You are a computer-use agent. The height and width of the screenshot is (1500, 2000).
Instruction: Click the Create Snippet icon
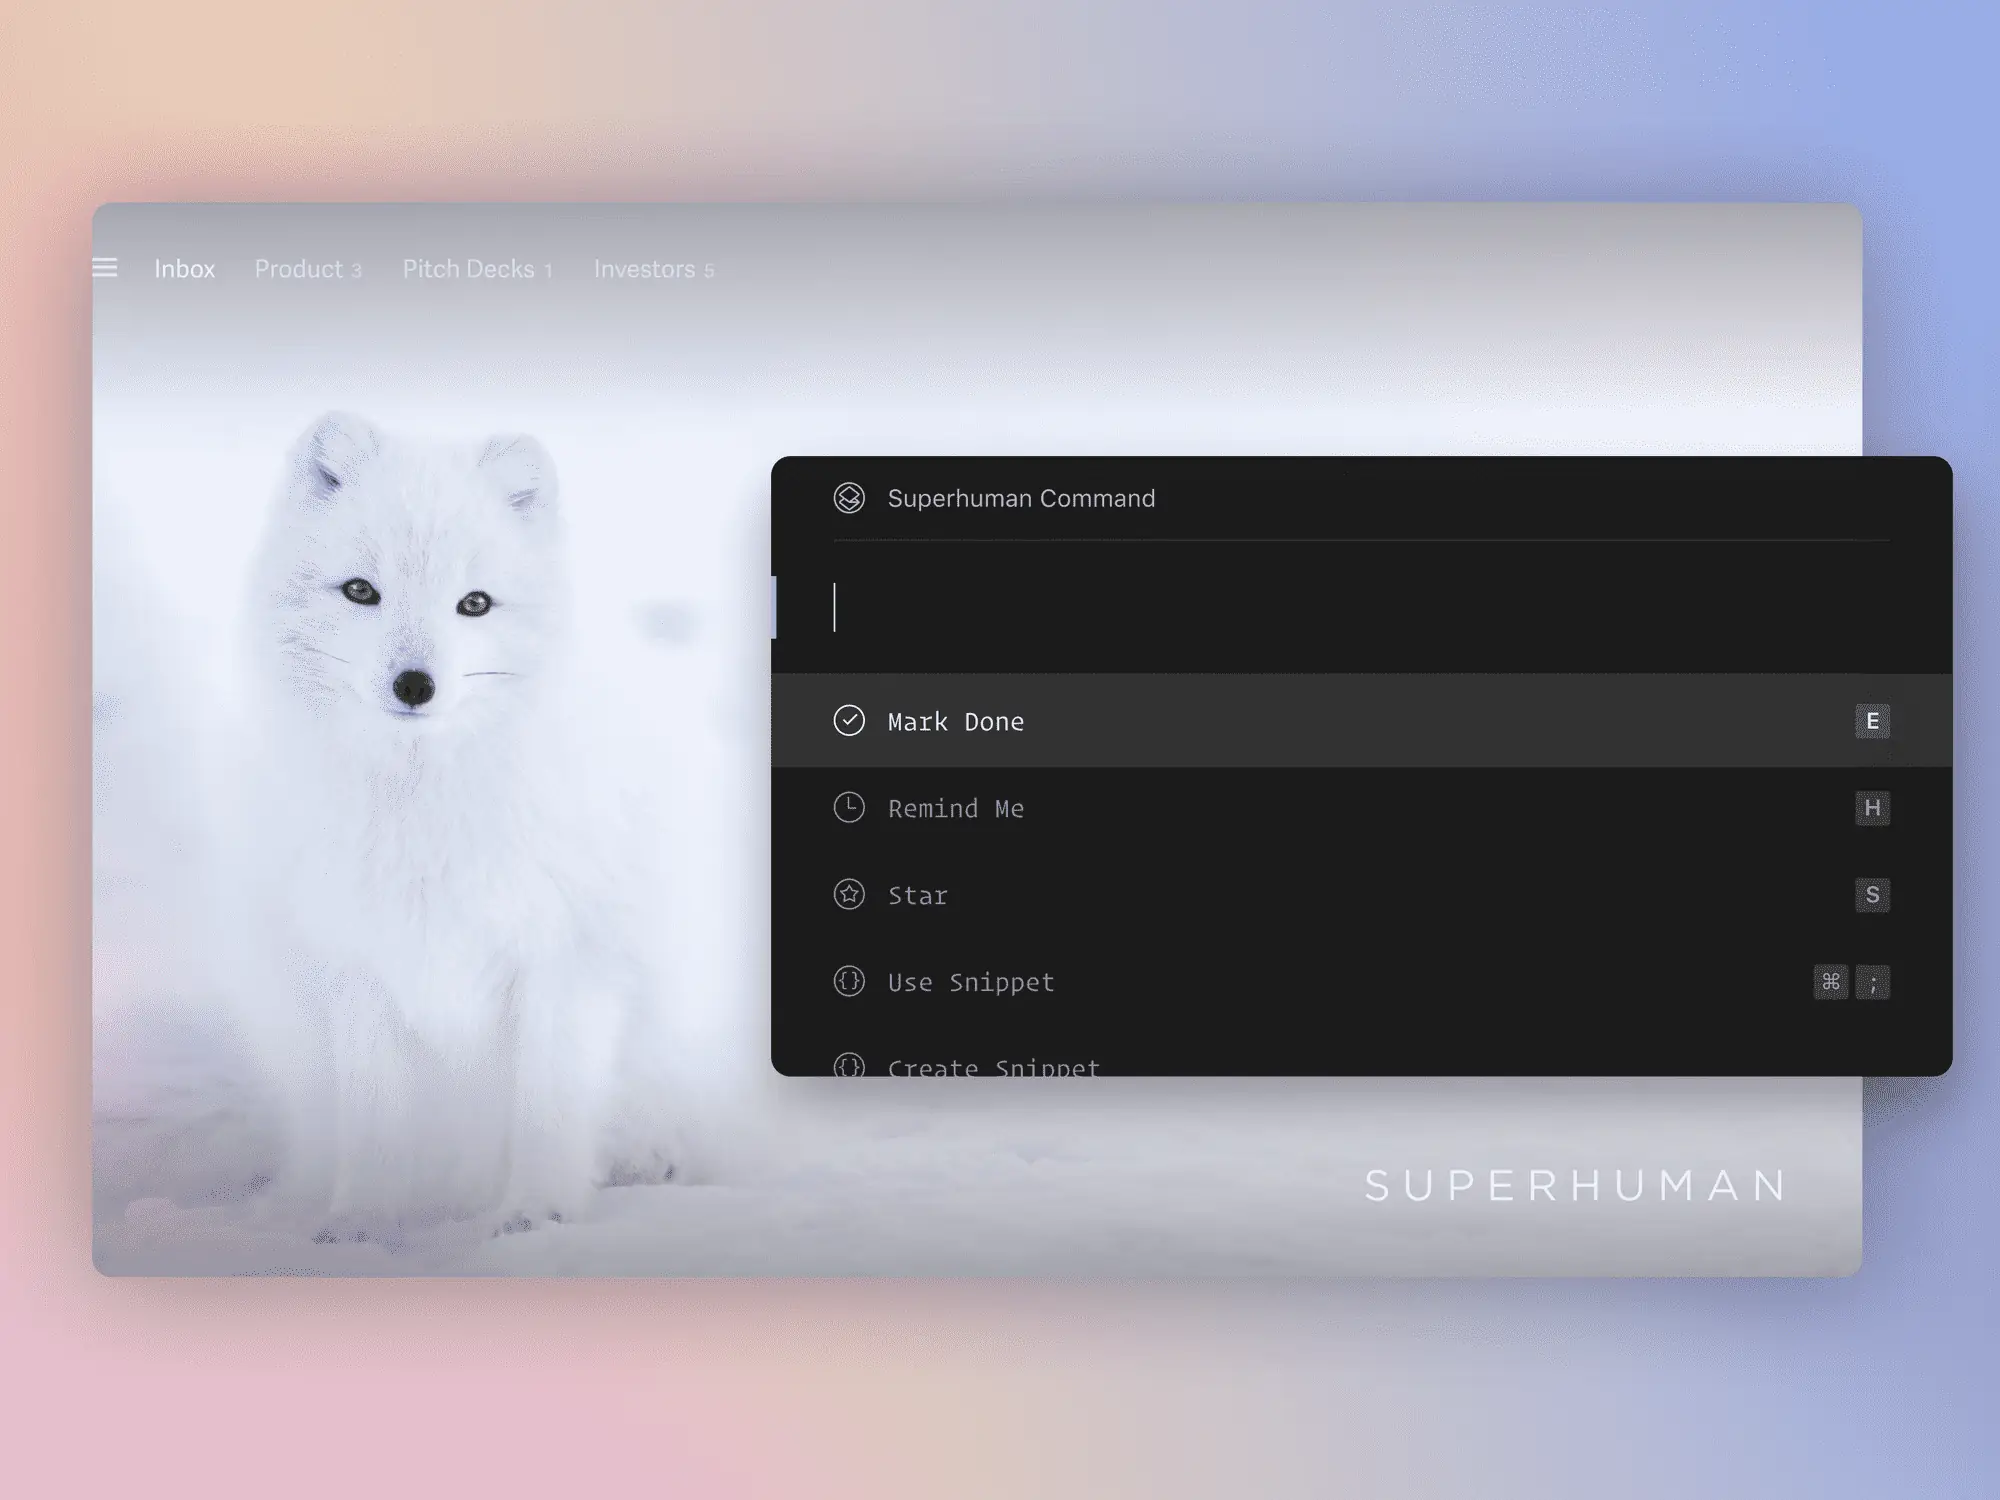pyautogui.click(x=849, y=1068)
